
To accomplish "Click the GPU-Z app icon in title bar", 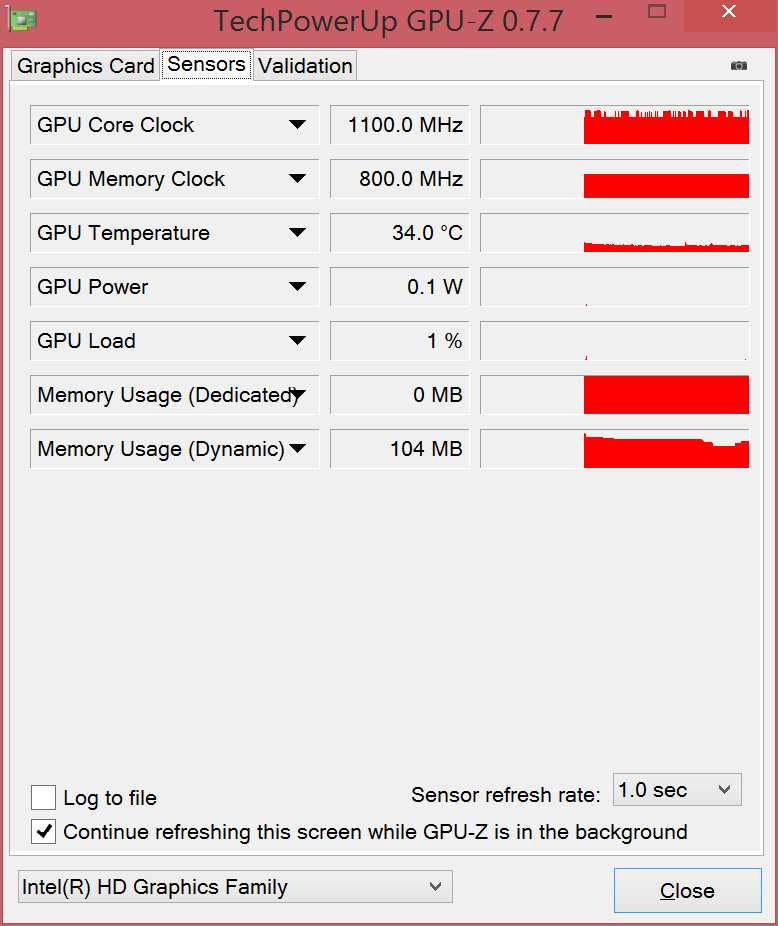I will 23,19.
